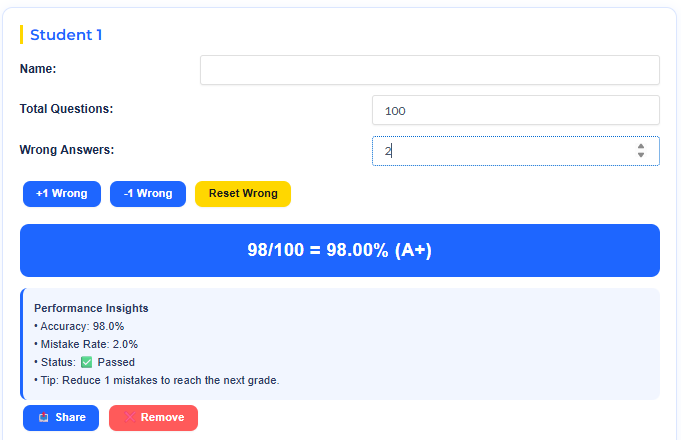The image size is (681, 440).
Task: Focus the Name input field
Action: tap(430, 70)
